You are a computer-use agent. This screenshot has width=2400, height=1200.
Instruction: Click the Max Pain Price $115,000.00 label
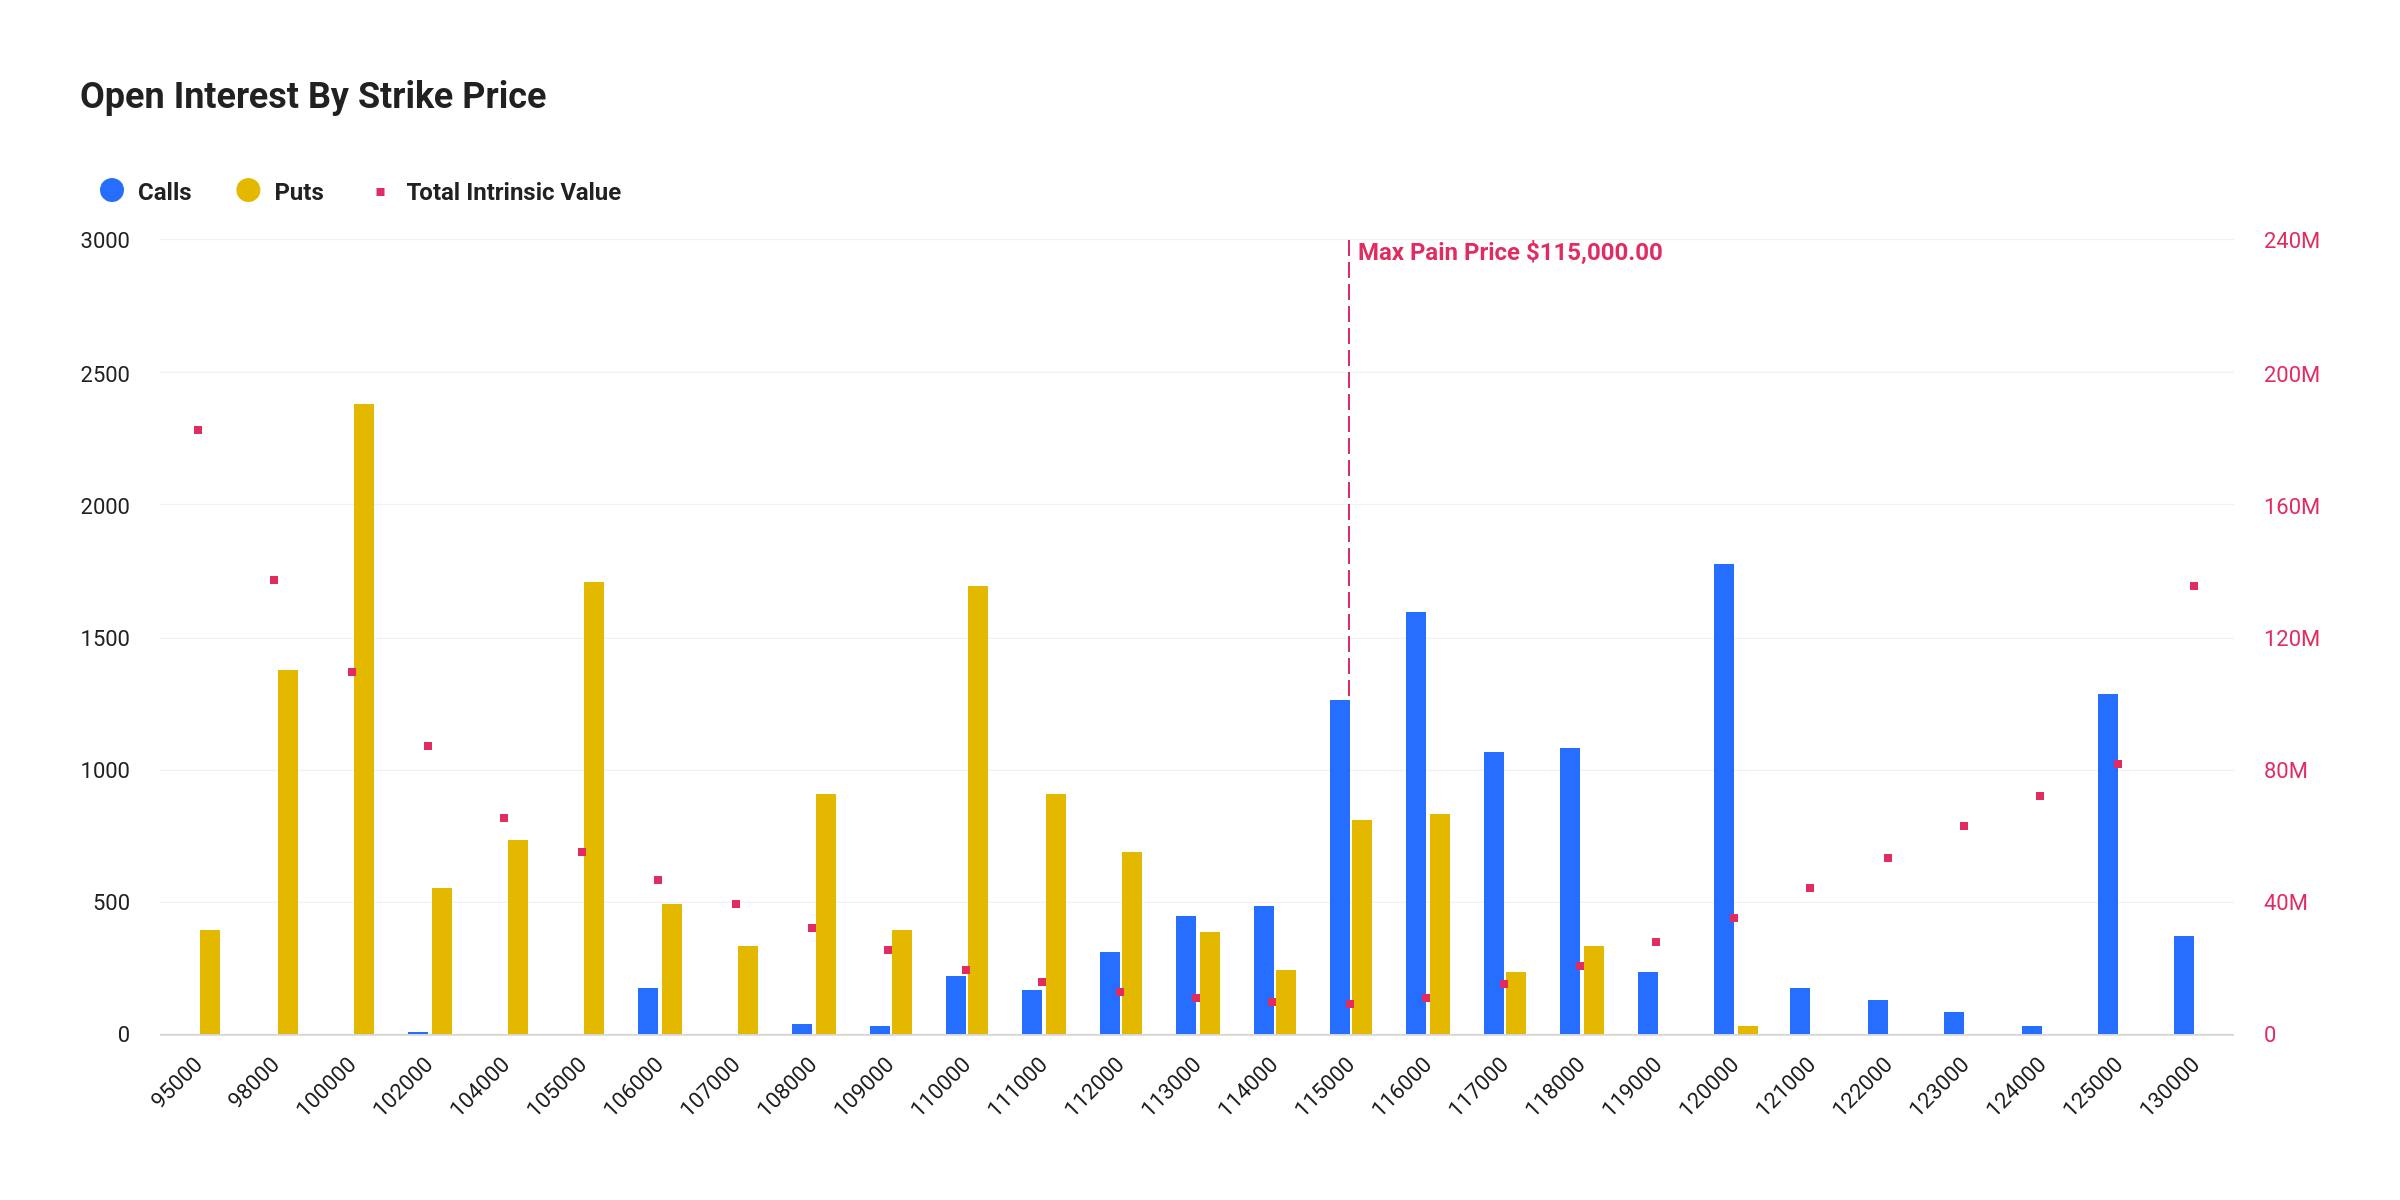pos(1509,252)
